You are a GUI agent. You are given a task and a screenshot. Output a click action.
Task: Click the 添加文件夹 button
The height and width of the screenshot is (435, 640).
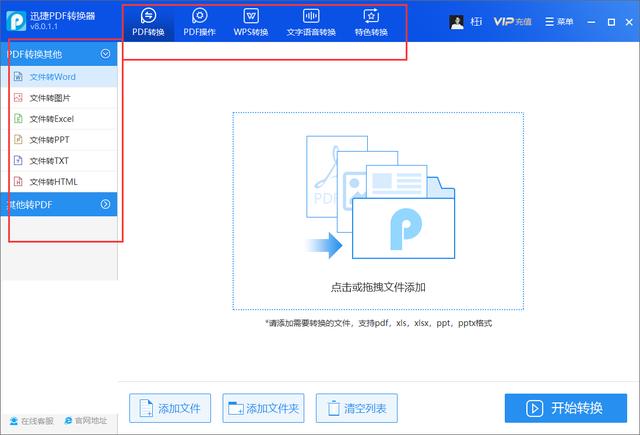coord(263,408)
